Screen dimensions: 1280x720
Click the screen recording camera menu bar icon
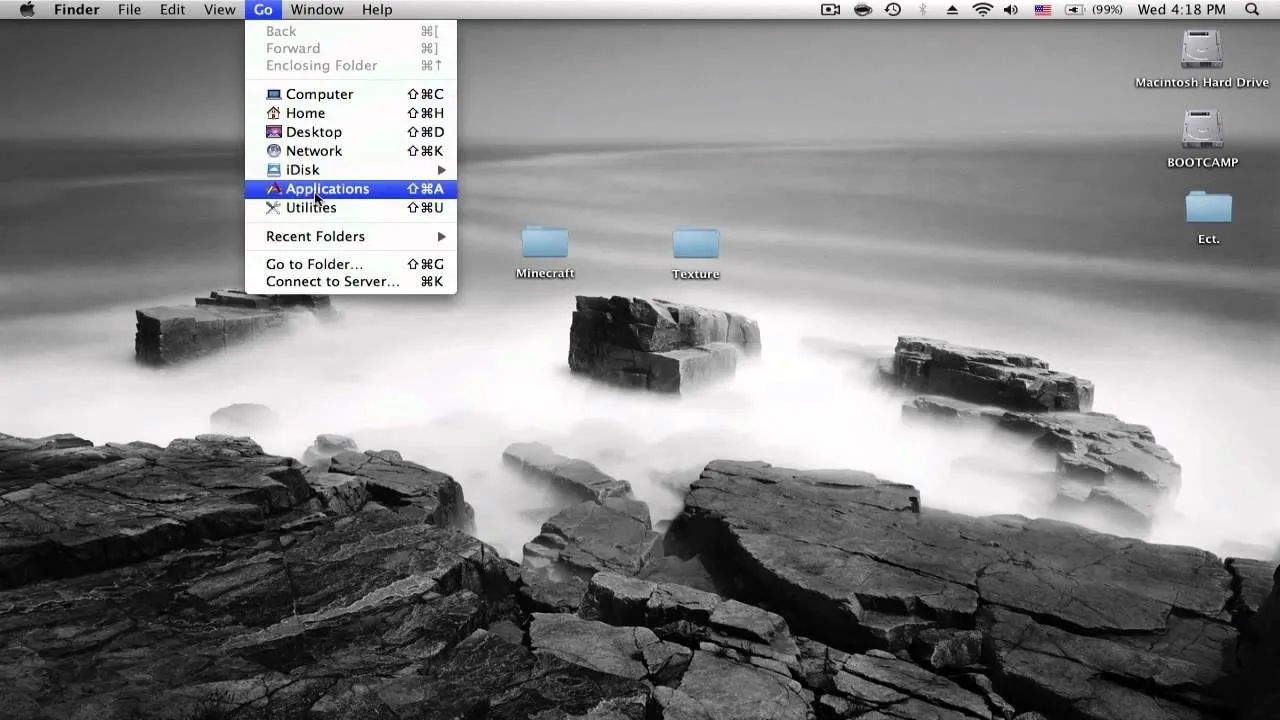coord(830,9)
